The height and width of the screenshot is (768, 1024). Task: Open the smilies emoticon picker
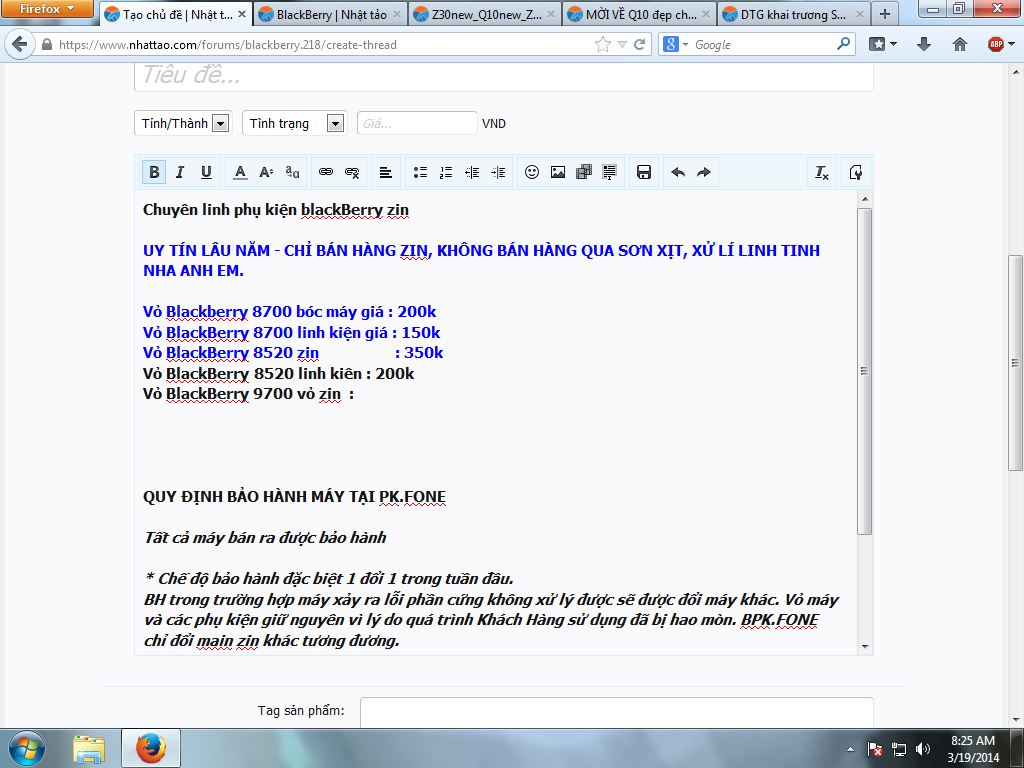532,172
